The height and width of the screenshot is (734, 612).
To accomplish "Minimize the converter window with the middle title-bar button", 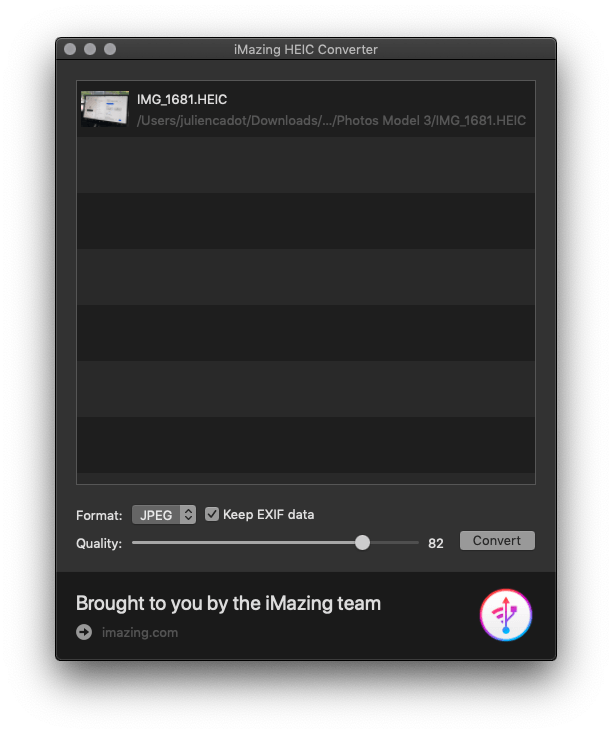I will point(90,49).
